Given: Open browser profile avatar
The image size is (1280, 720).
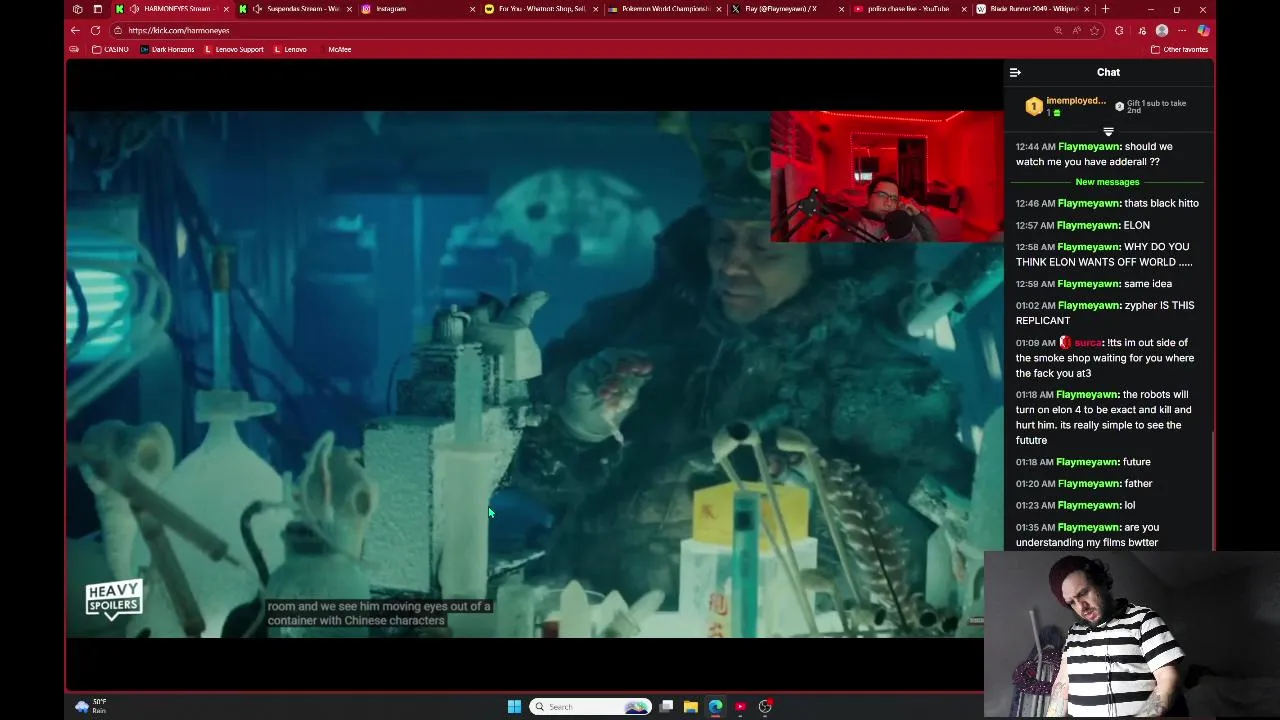Looking at the screenshot, I should tap(1162, 30).
